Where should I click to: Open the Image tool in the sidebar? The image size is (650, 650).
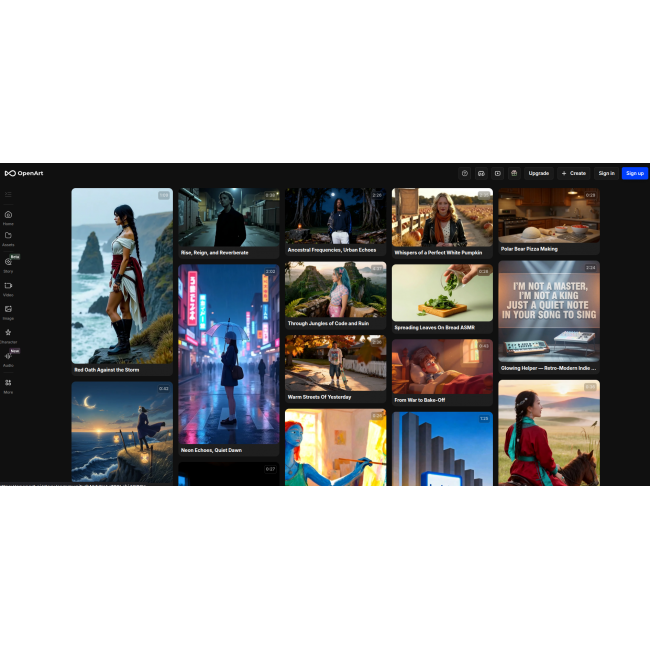pyautogui.click(x=8, y=310)
